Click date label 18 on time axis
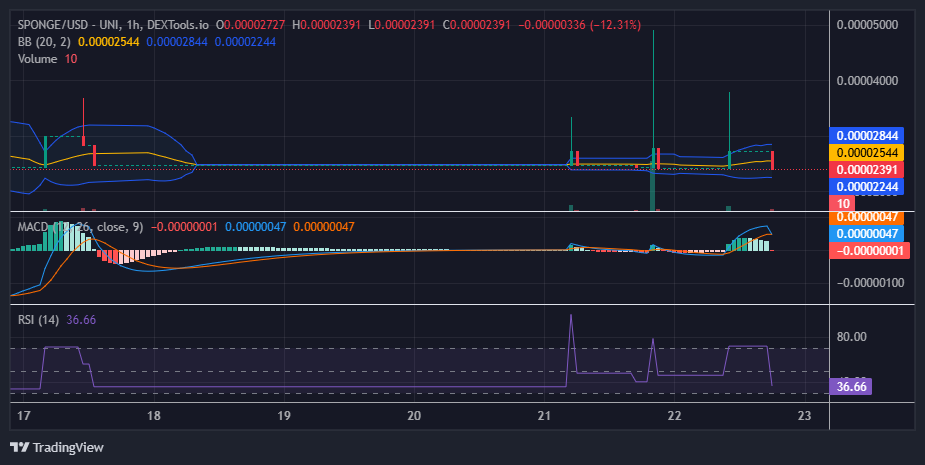 click(x=153, y=416)
